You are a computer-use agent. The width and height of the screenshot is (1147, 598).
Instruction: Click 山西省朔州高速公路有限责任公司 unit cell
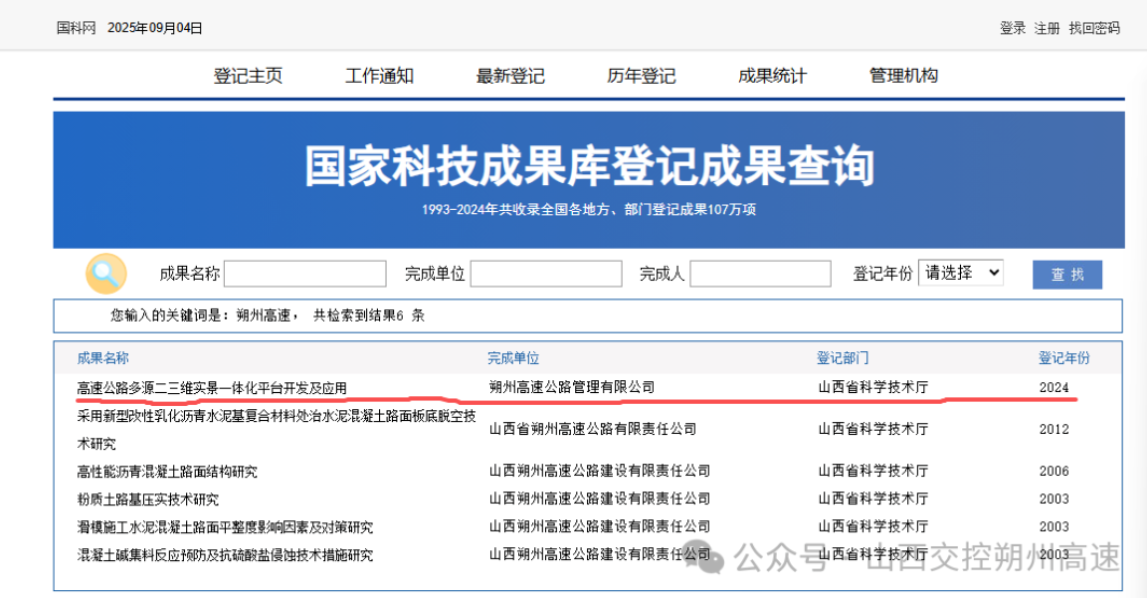[x=593, y=429]
